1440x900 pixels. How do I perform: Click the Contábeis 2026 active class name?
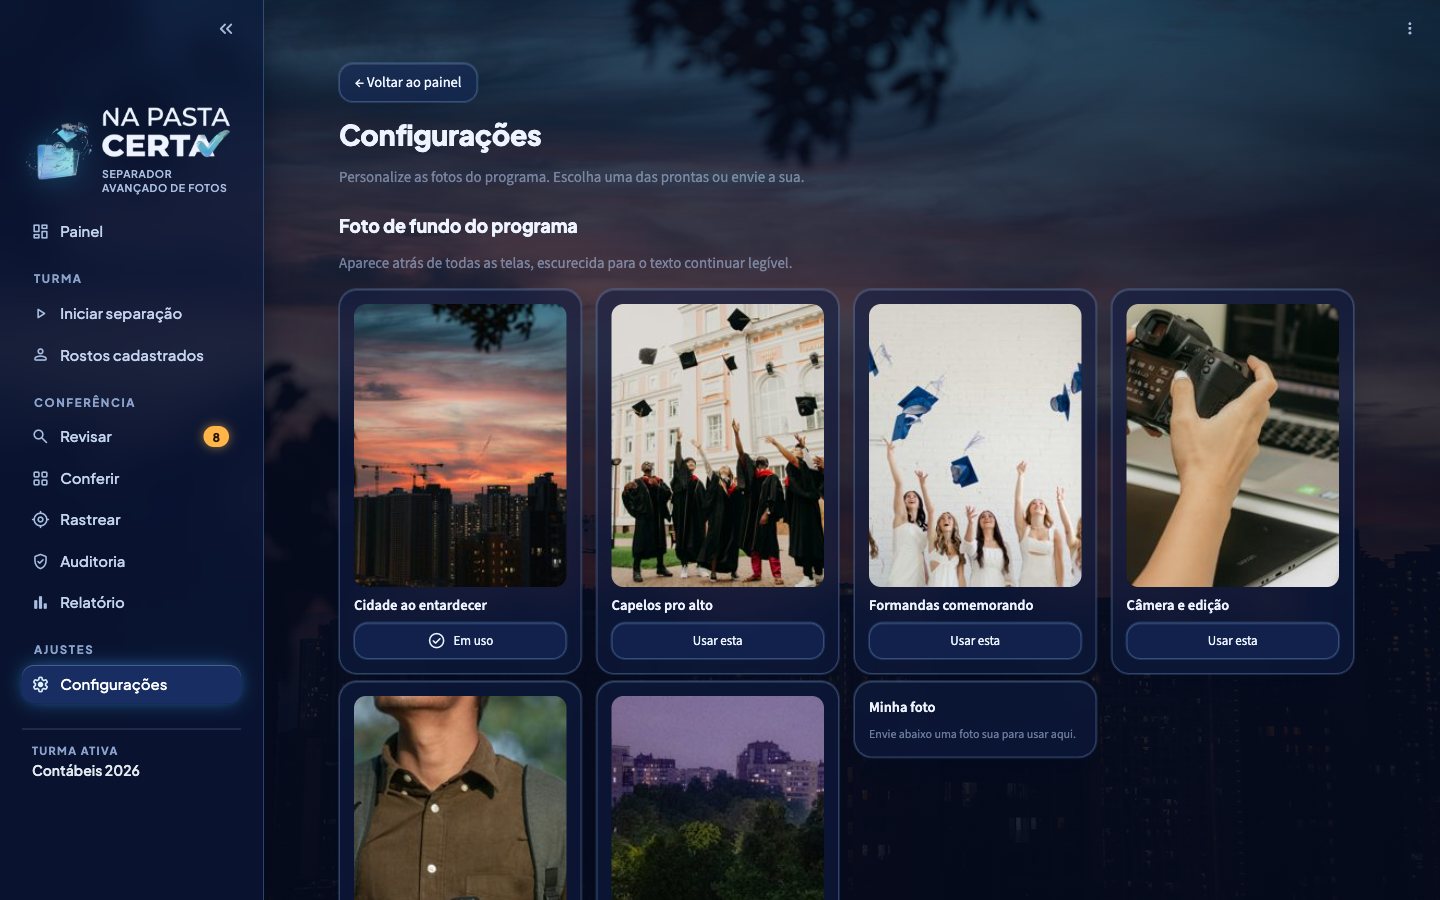86,771
